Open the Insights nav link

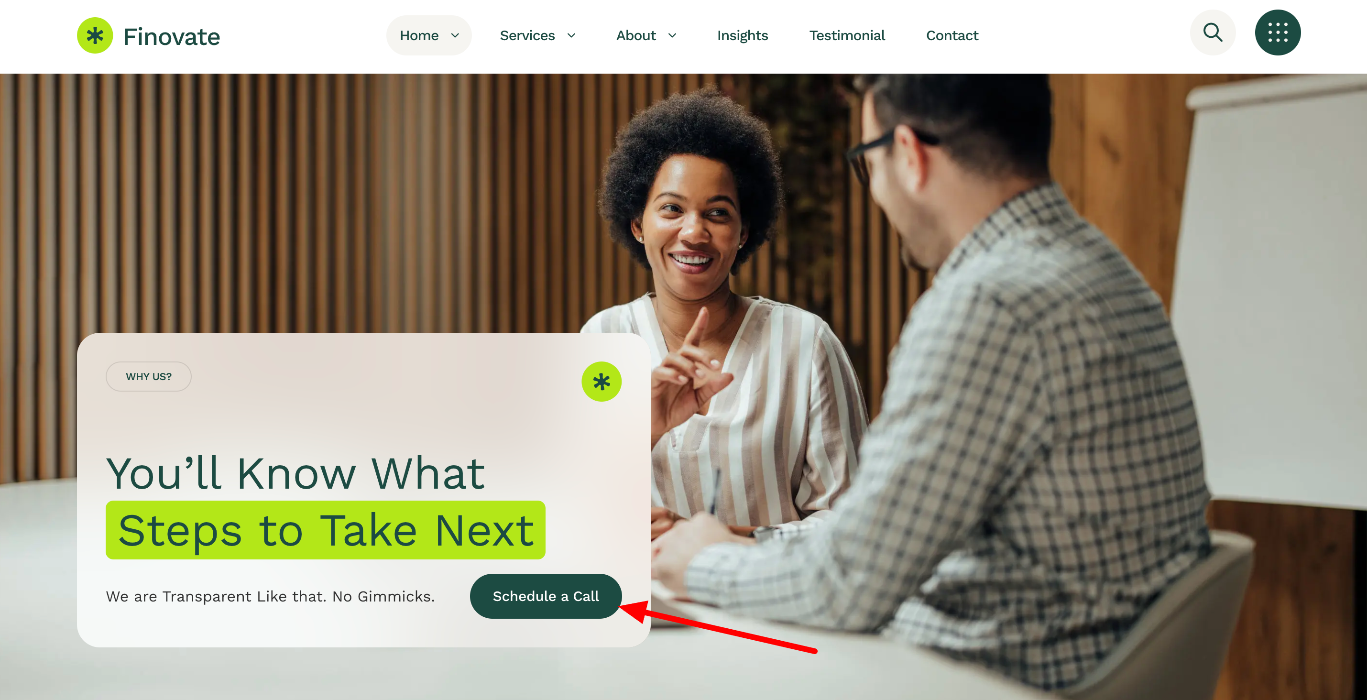coord(743,35)
